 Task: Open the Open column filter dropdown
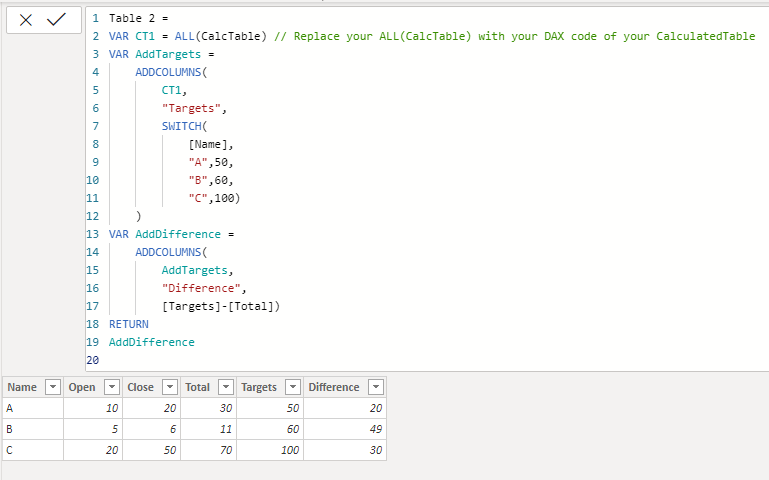click(112, 387)
